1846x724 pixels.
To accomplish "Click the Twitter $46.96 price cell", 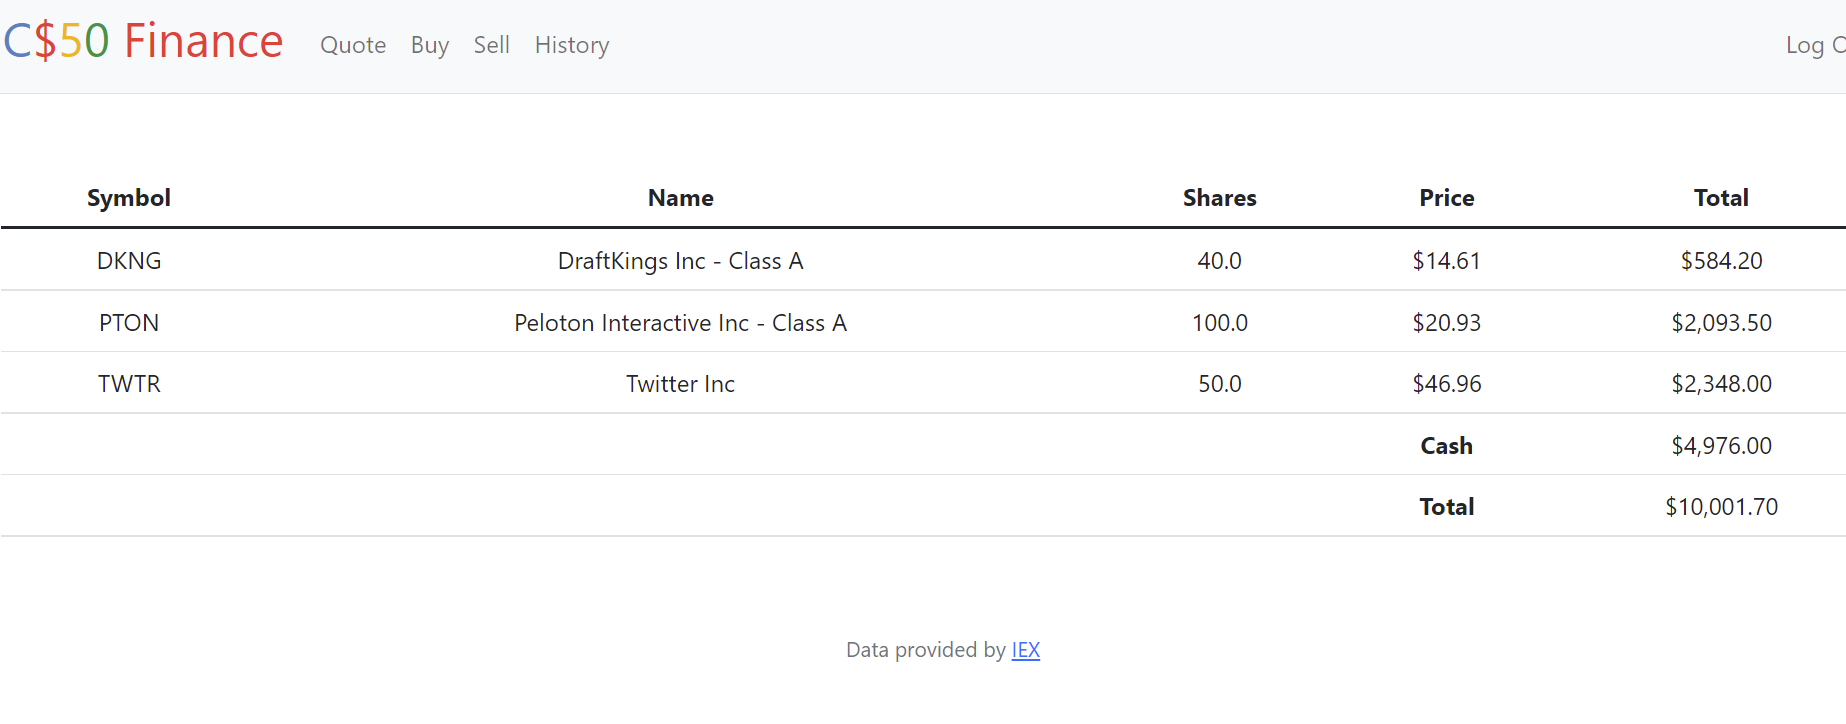I will [1447, 384].
